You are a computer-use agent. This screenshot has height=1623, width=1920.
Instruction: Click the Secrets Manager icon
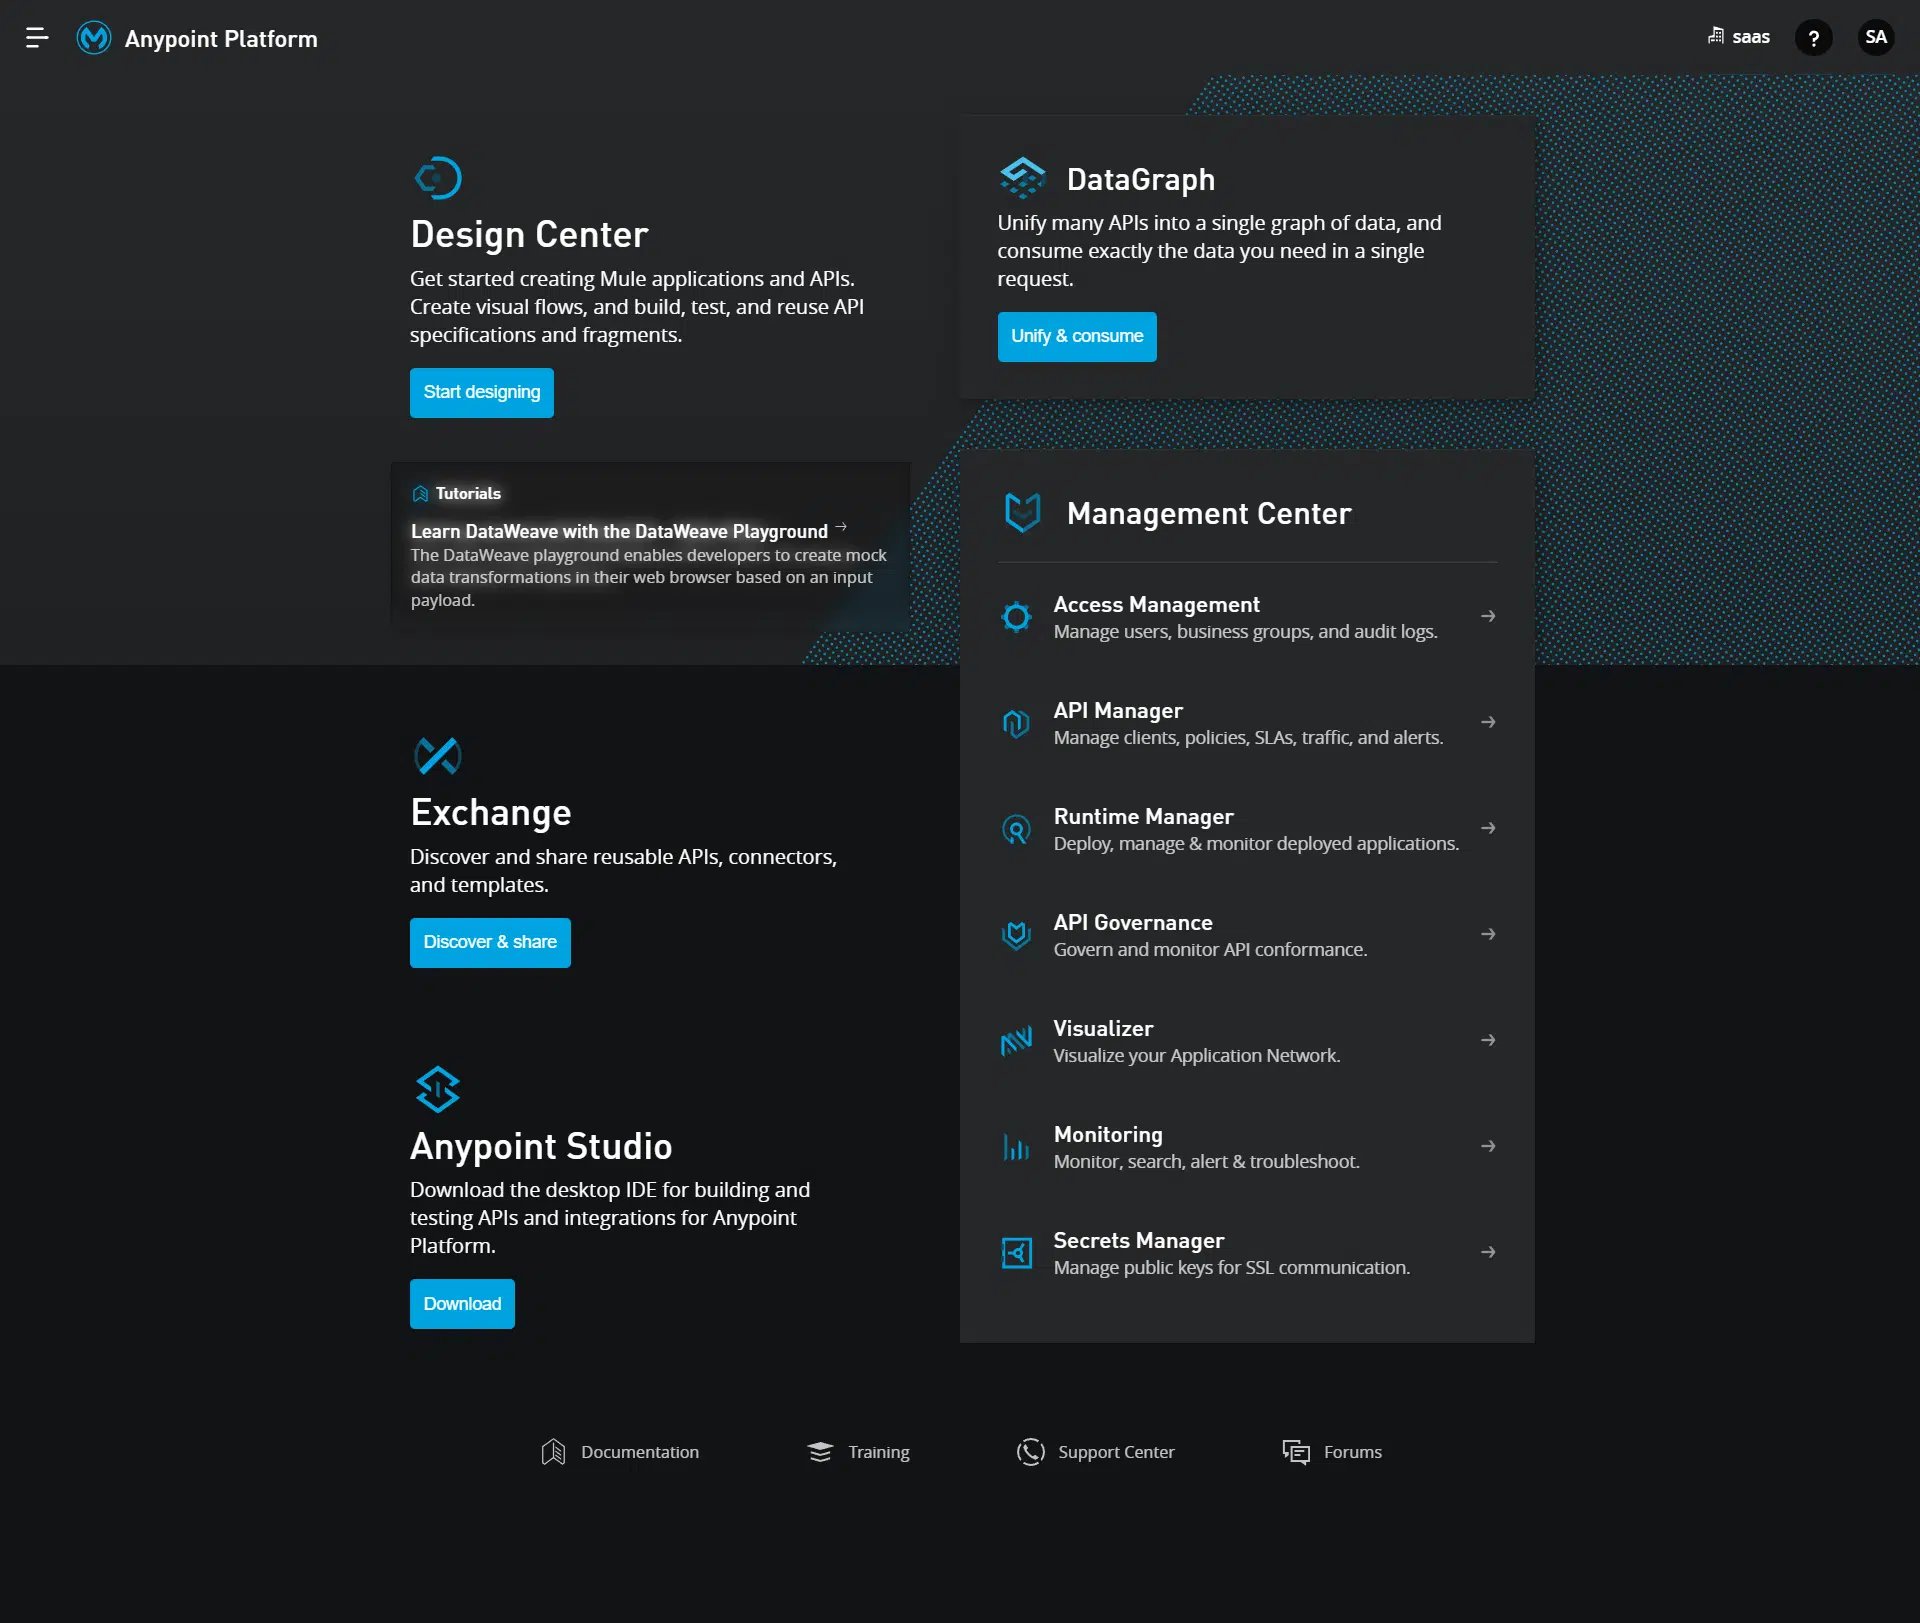point(1016,1252)
